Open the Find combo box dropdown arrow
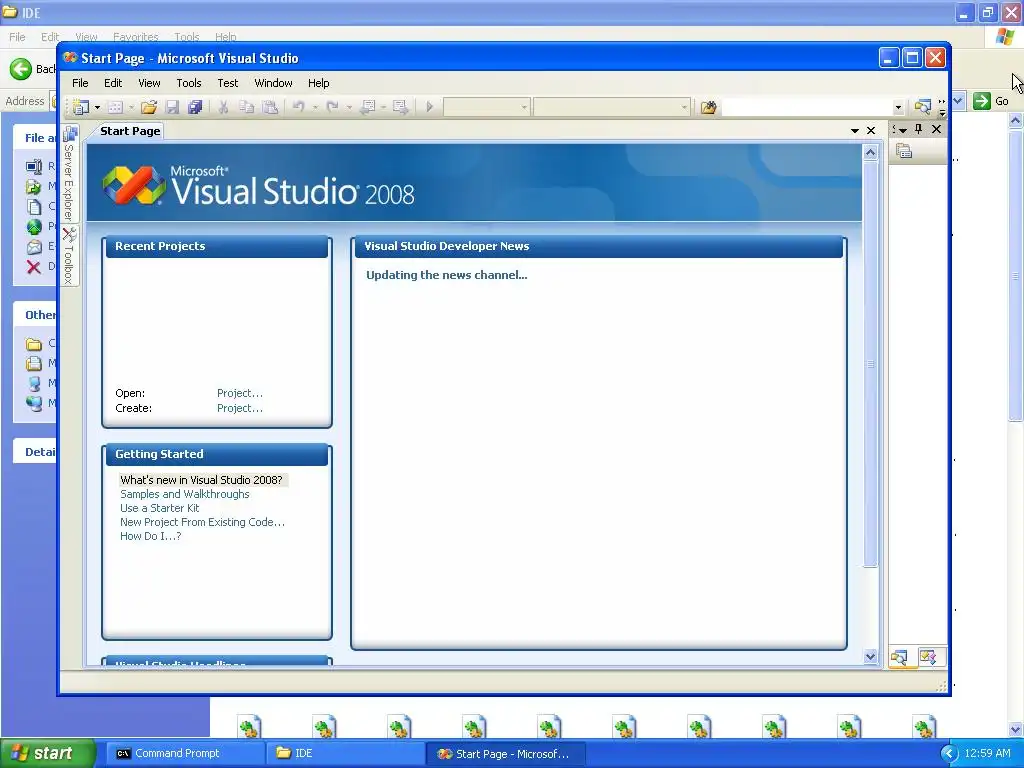 click(899, 107)
